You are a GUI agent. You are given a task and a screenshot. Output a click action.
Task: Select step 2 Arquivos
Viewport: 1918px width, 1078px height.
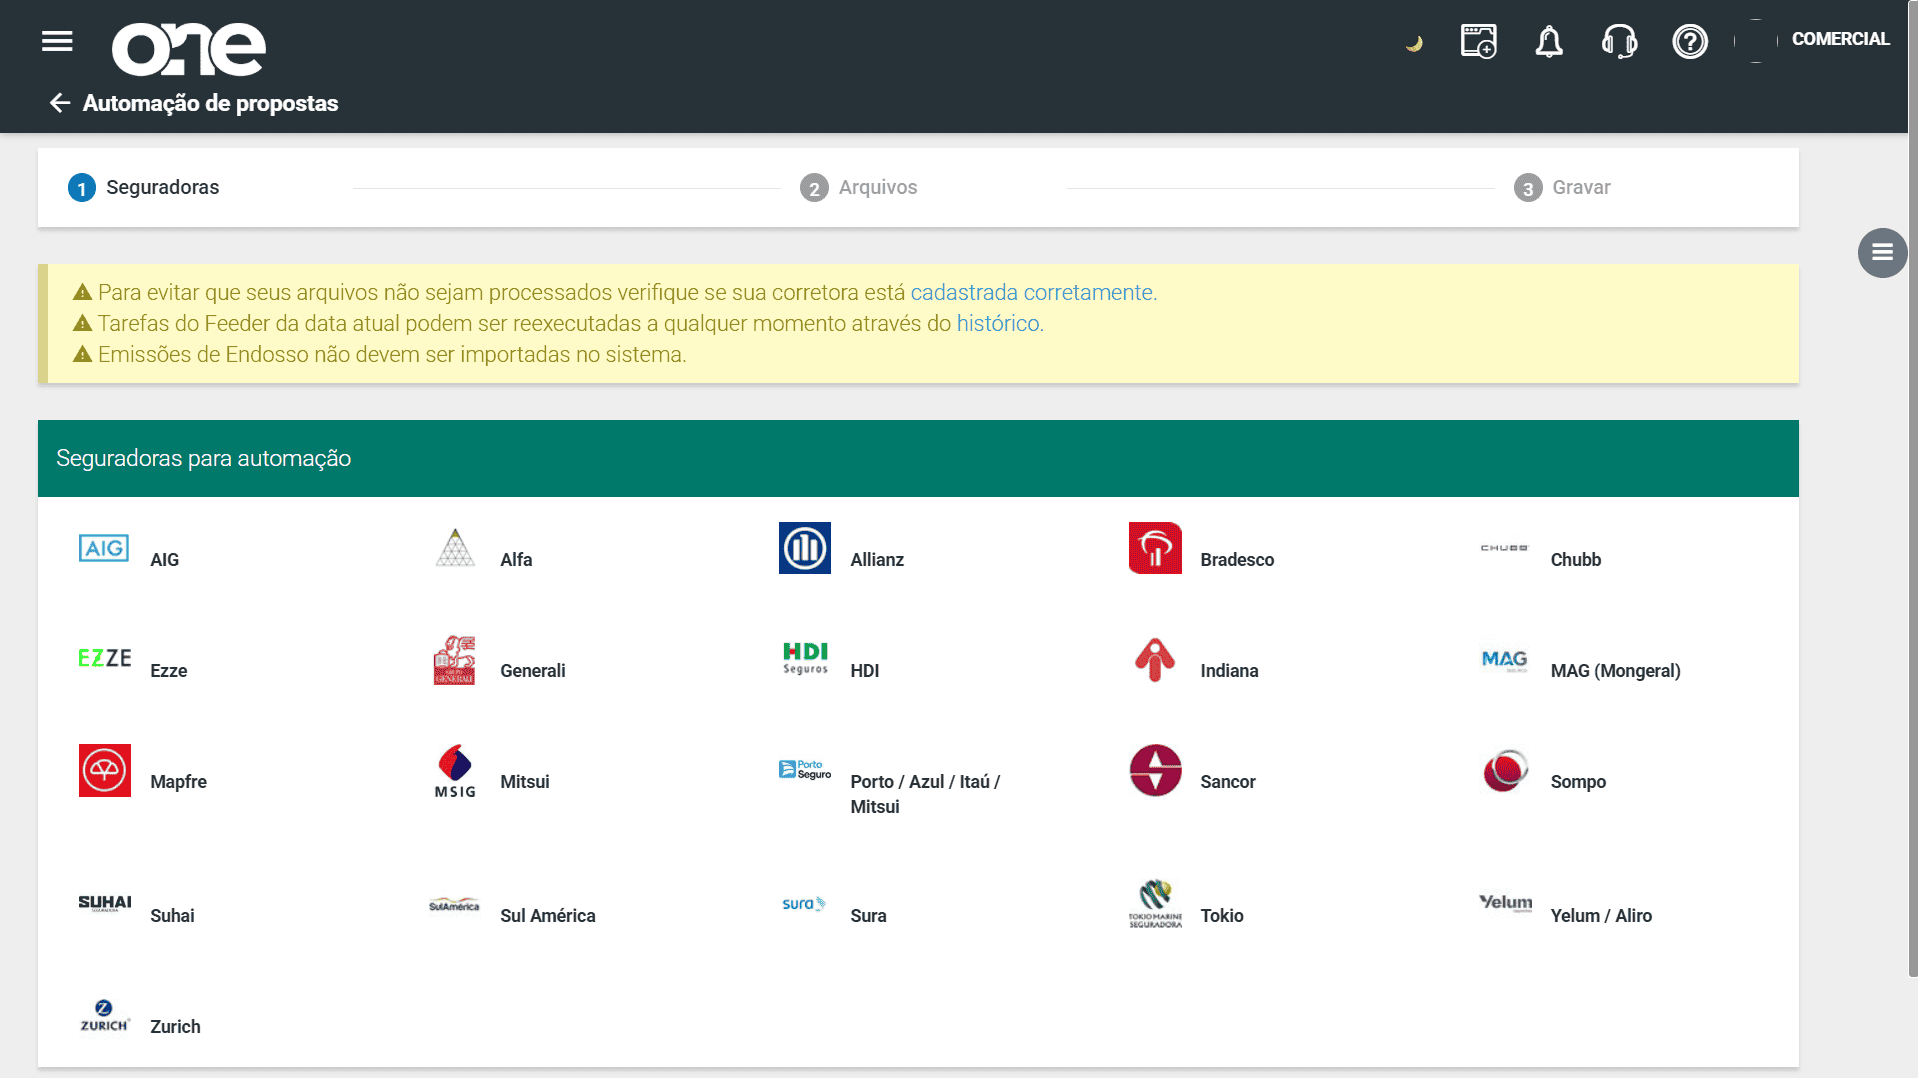(859, 187)
